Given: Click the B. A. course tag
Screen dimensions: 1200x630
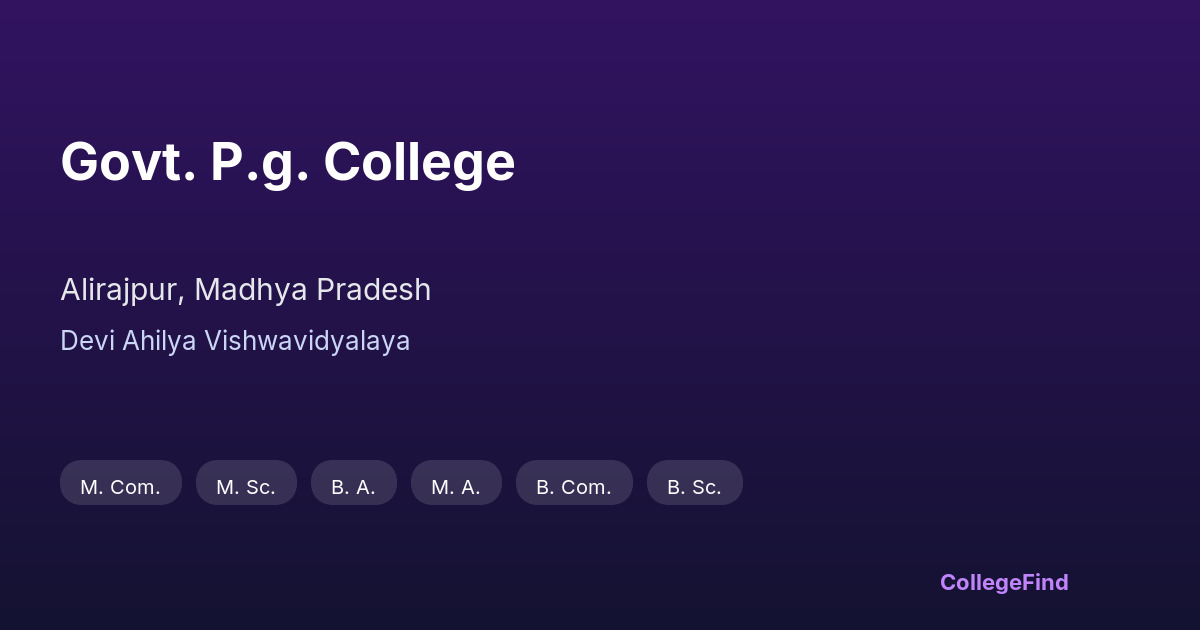Looking at the screenshot, I should point(354,483).
